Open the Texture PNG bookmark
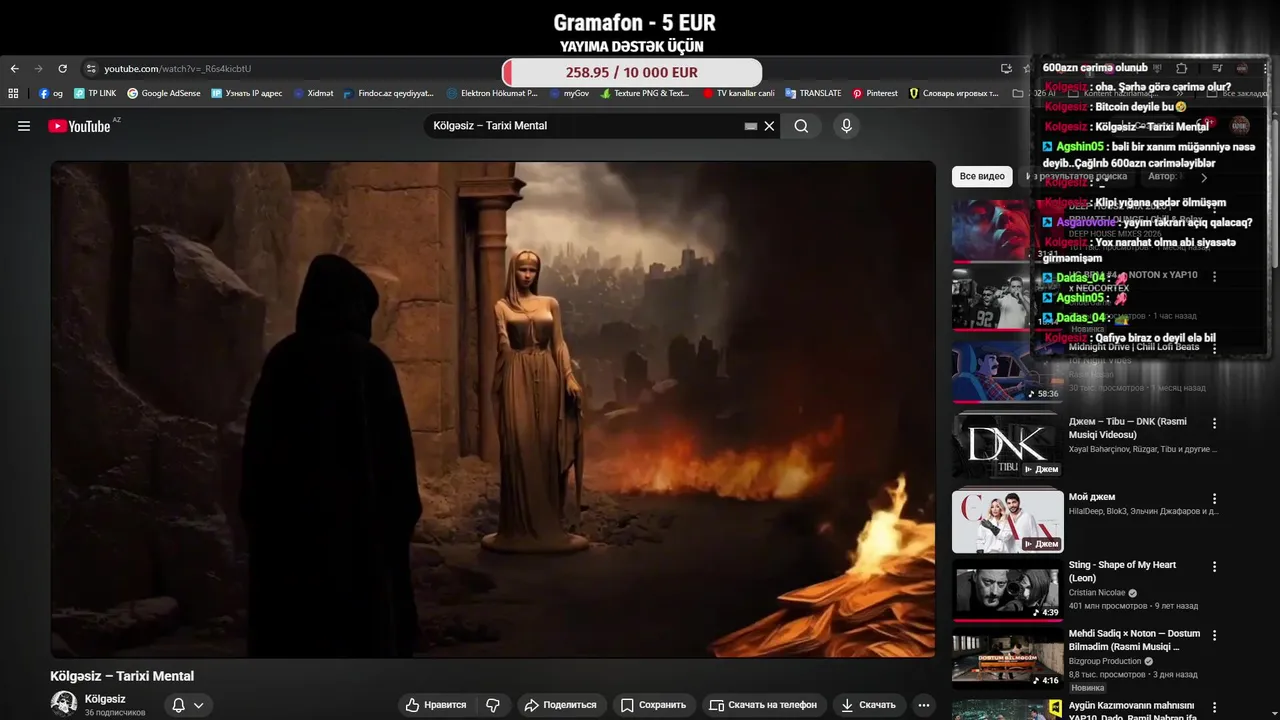Image resolution: width=1280 pixels, height=720 pixels. coord(645,93)
